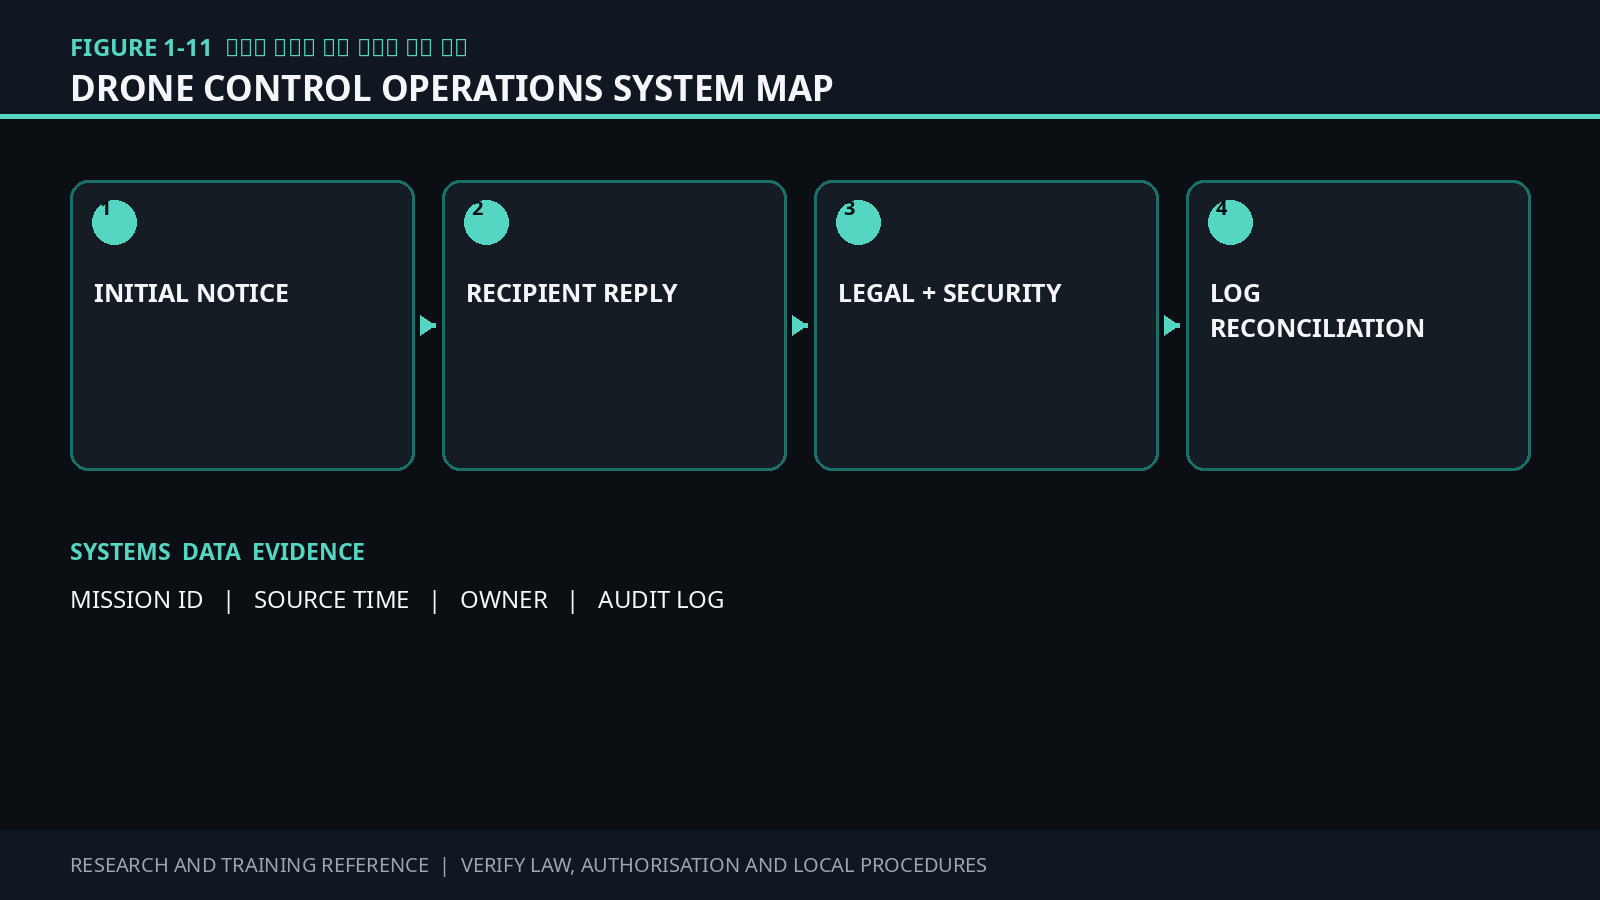This screenshot has width=1600, height=900.
Task: Click the MISSION ID label
Action: pos(137,599)
